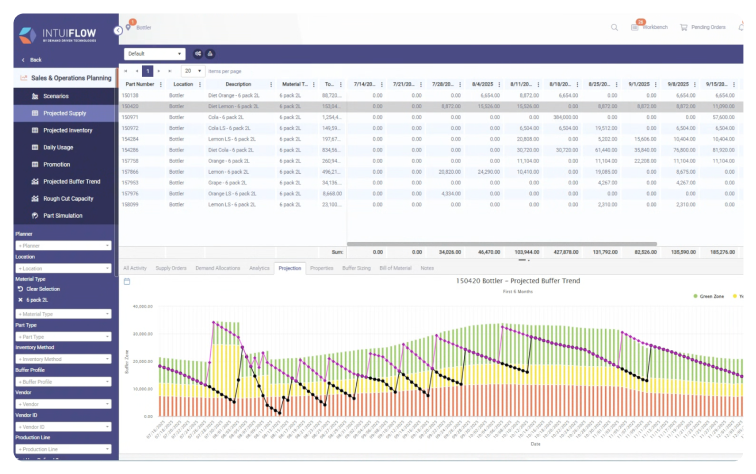Open Location column options menu
Screen dimensions: 756x474
(x=200, y=84)
